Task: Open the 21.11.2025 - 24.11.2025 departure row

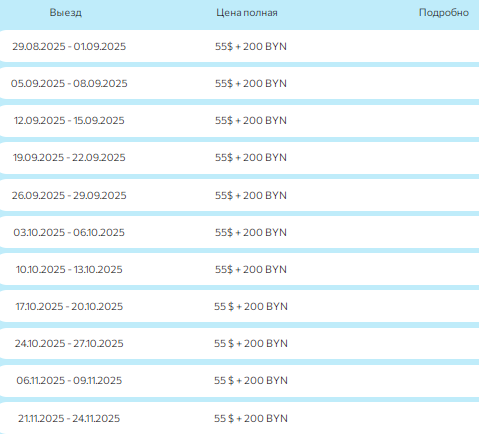Action: click(x=239, y=418)
